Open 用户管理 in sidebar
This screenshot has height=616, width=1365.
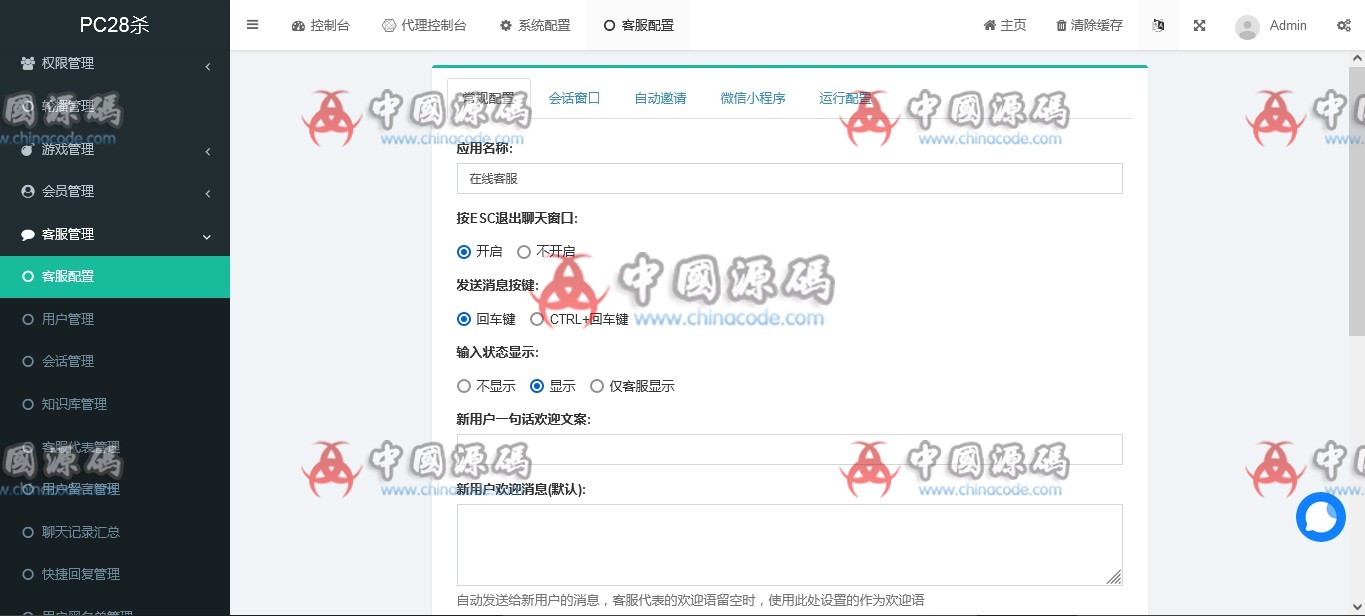pos(115,319)
